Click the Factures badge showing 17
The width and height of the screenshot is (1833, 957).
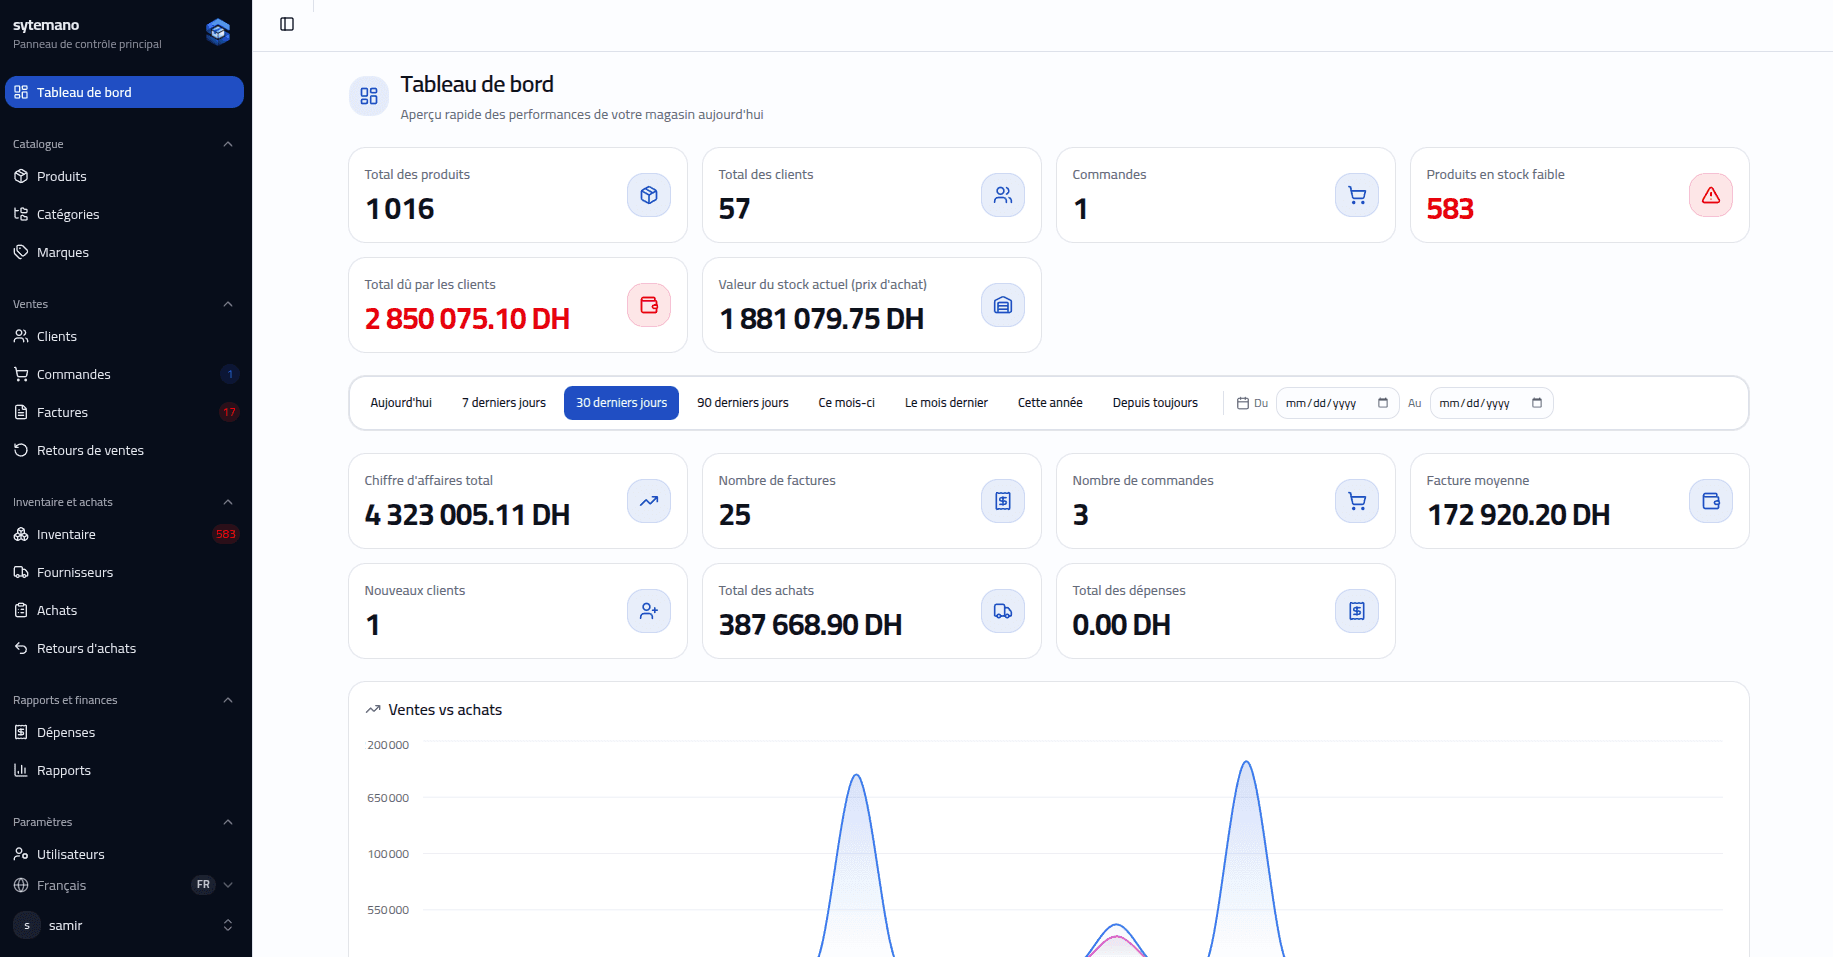tap(230, 412)
